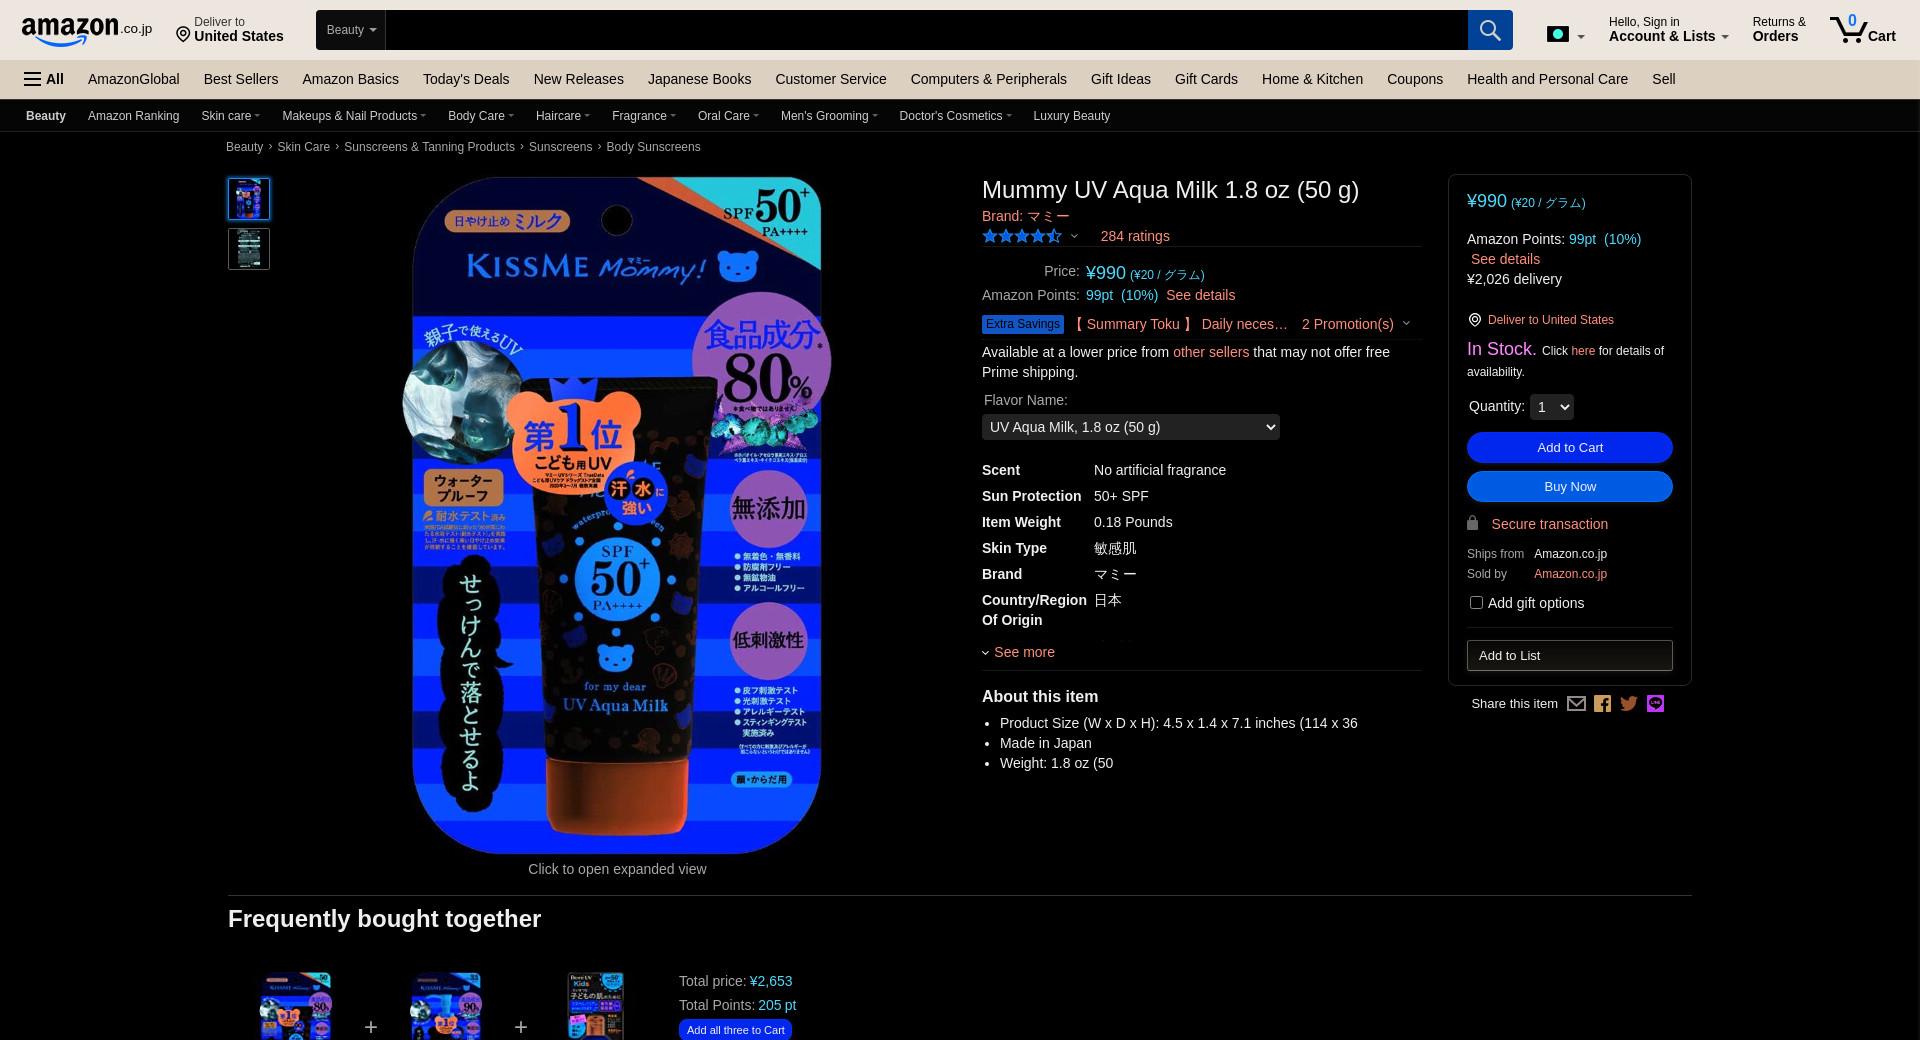This screenshot has width=1920, height=1040.
Task: Open the Coupons page
Action: pyautogui.click(x=1414, y=79)
